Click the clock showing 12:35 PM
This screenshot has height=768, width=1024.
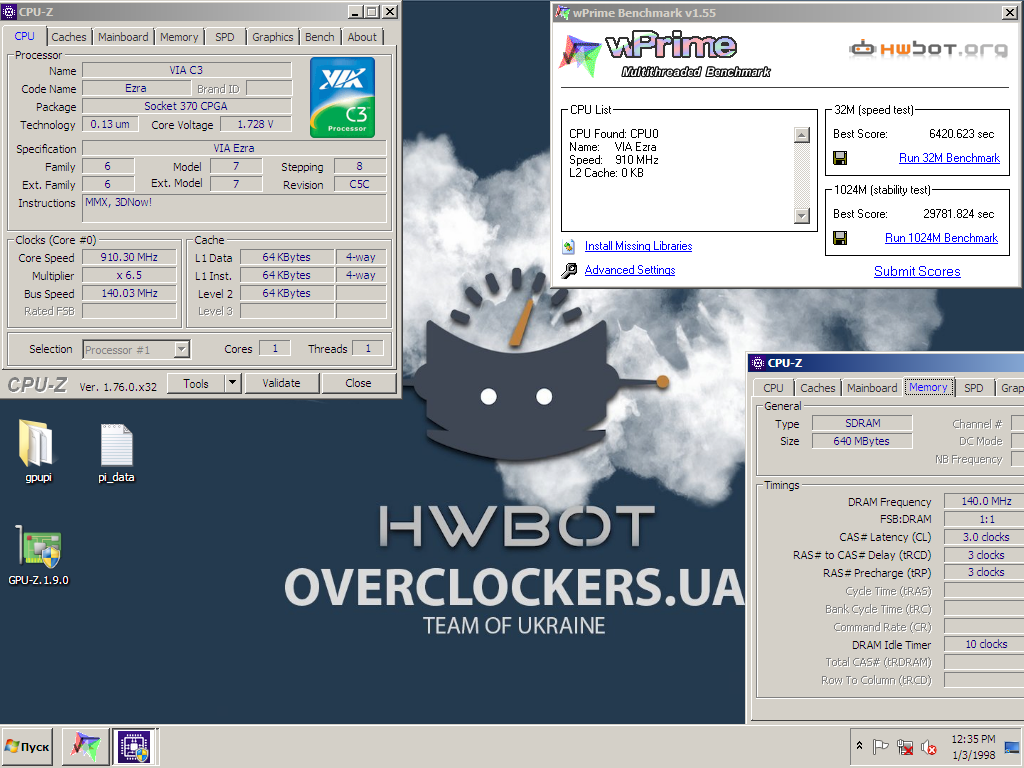[973, 739]
